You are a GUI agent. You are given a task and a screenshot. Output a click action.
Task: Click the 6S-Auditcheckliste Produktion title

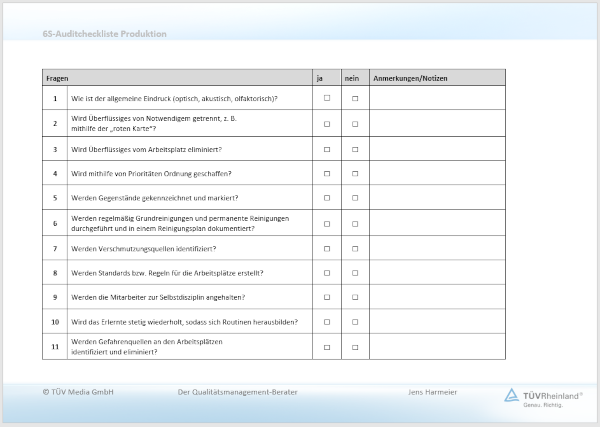point(105,34)
